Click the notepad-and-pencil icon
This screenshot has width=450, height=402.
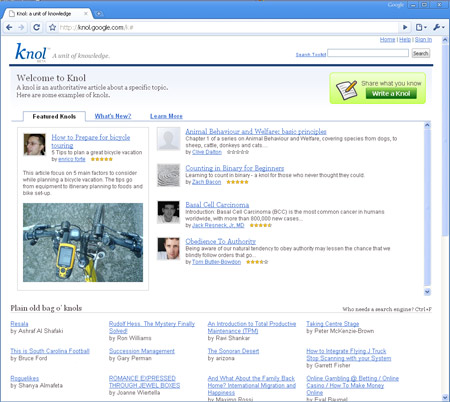347,90
